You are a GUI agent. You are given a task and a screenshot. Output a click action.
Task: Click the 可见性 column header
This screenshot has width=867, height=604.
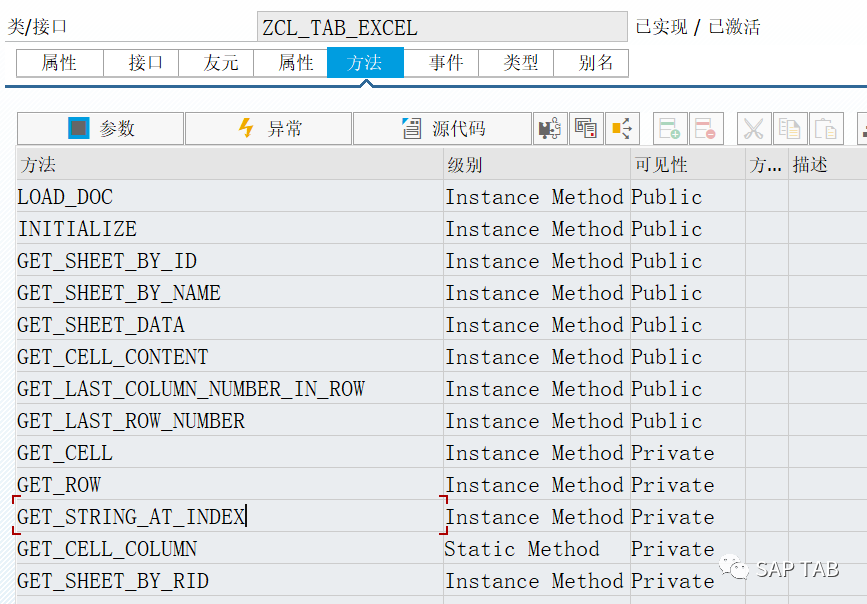pos(688,164)
